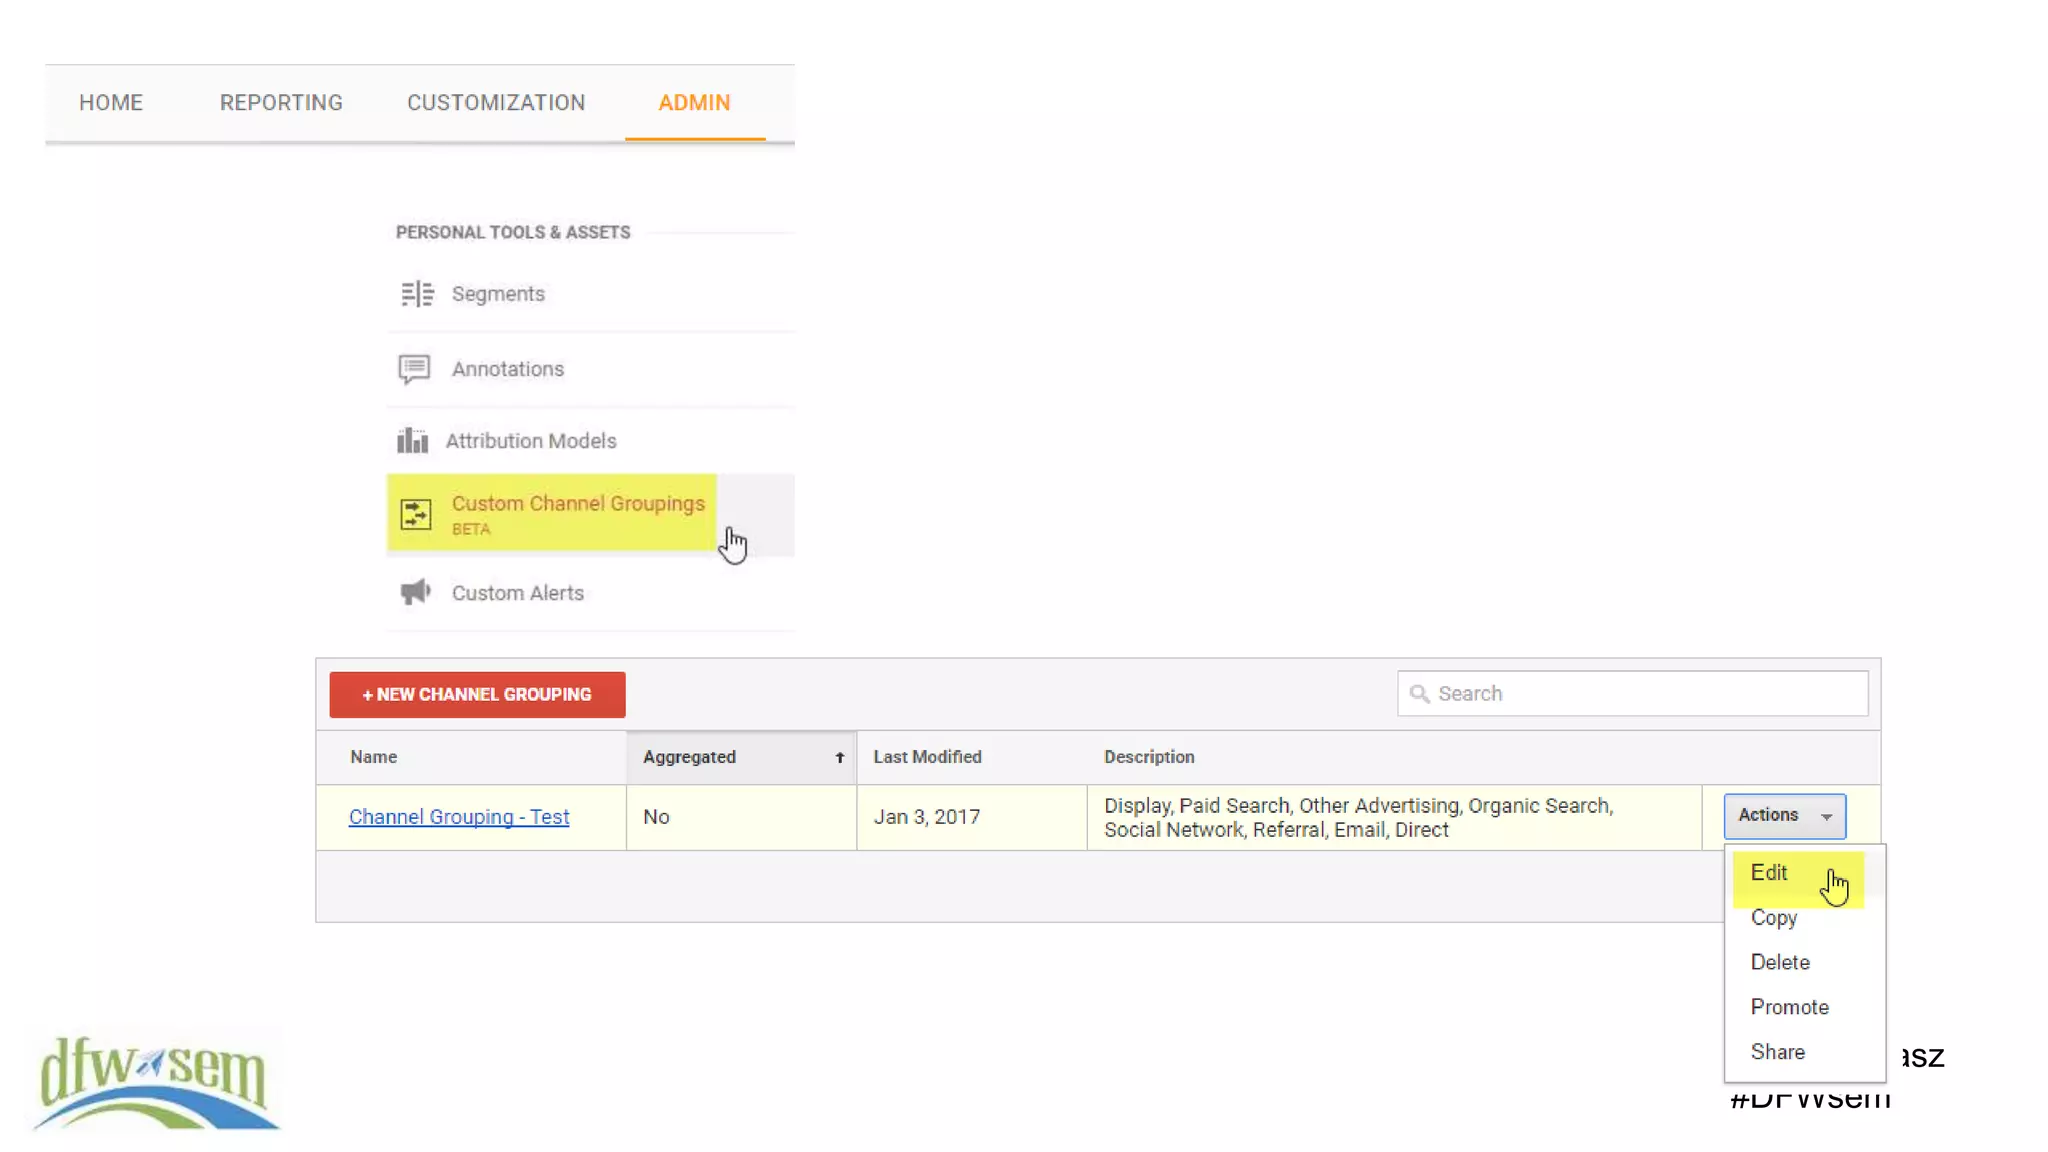Screen dimensions: 2048x1152
Task: Sort by the Aggregated column header
Action: point(690,758)
